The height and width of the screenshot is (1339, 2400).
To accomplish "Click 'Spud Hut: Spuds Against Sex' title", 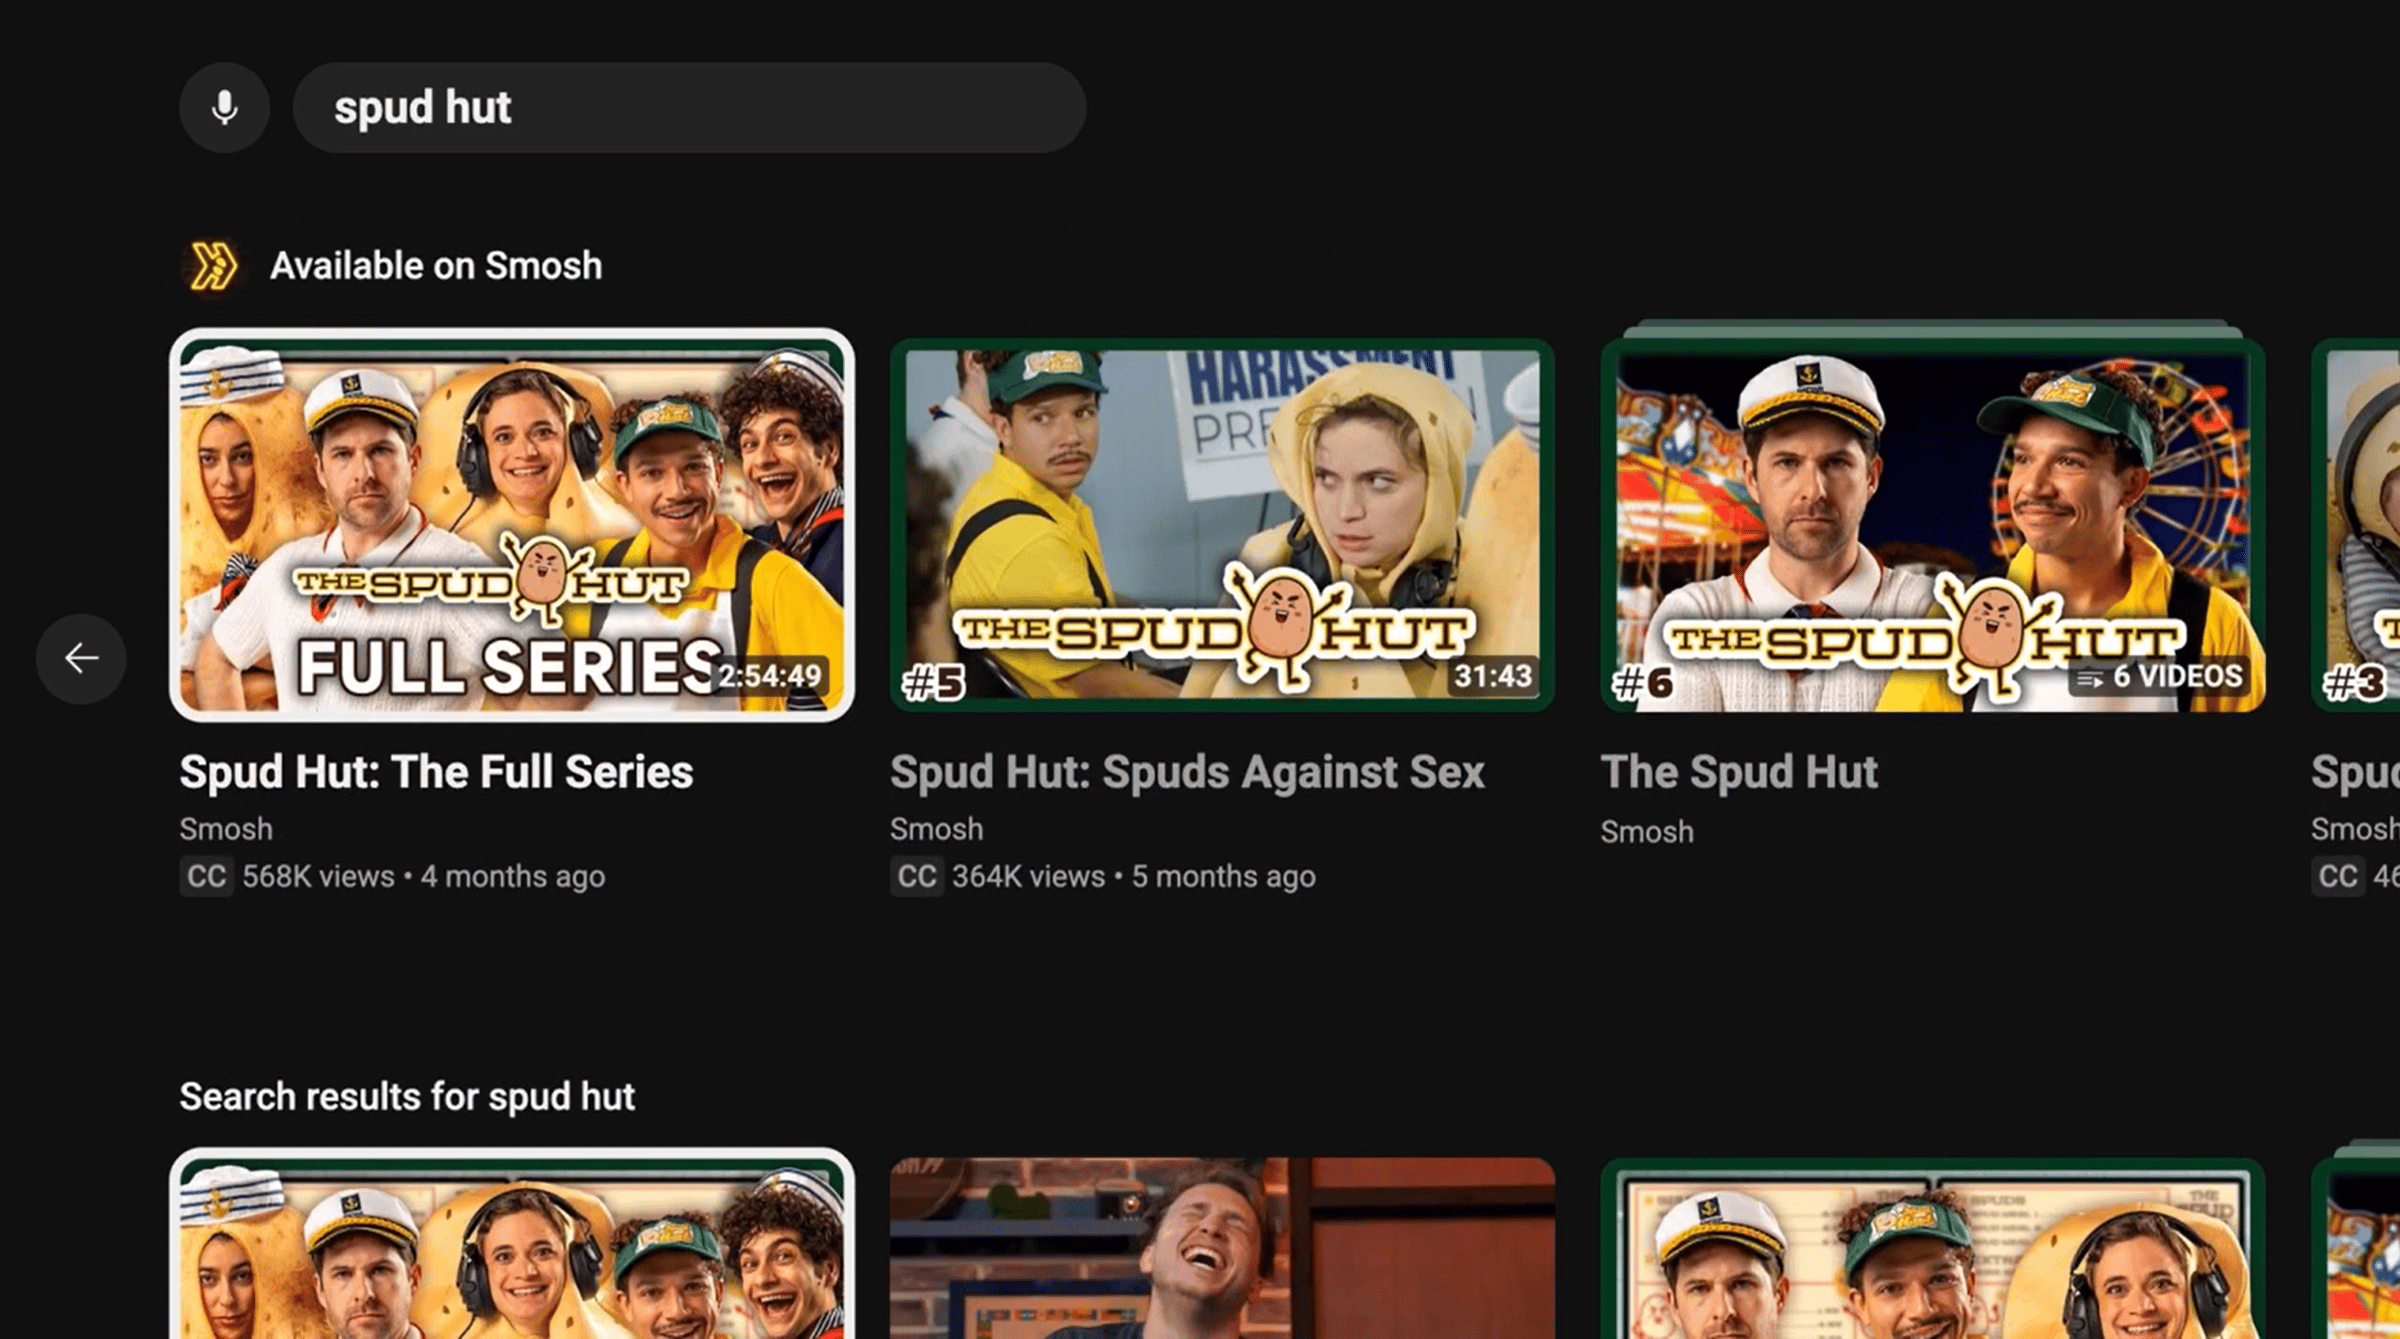I will 1187,772.
